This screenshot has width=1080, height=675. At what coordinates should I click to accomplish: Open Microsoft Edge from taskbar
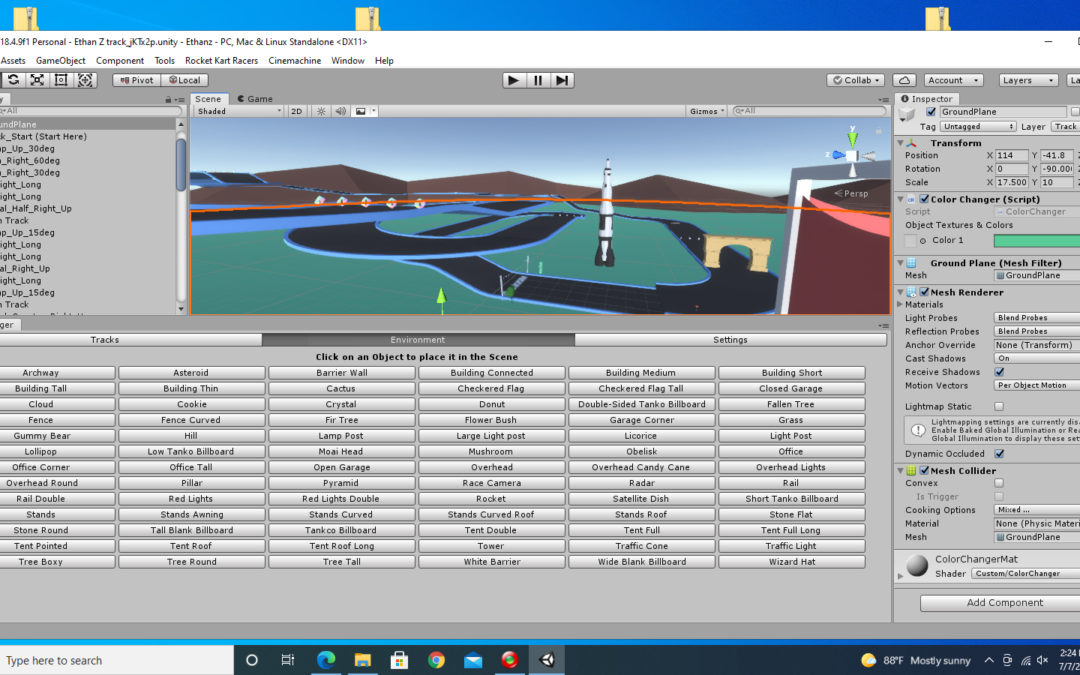coord(326,660)
